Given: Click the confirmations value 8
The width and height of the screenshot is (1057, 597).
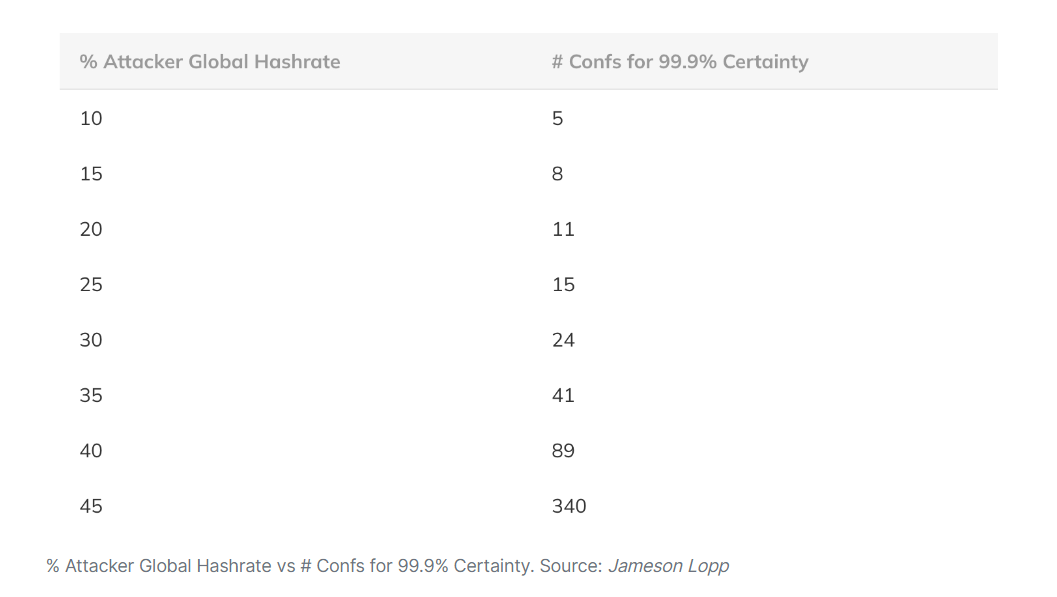Looking at the screenshot, I should pyautogui.click(x=557, y=174).
